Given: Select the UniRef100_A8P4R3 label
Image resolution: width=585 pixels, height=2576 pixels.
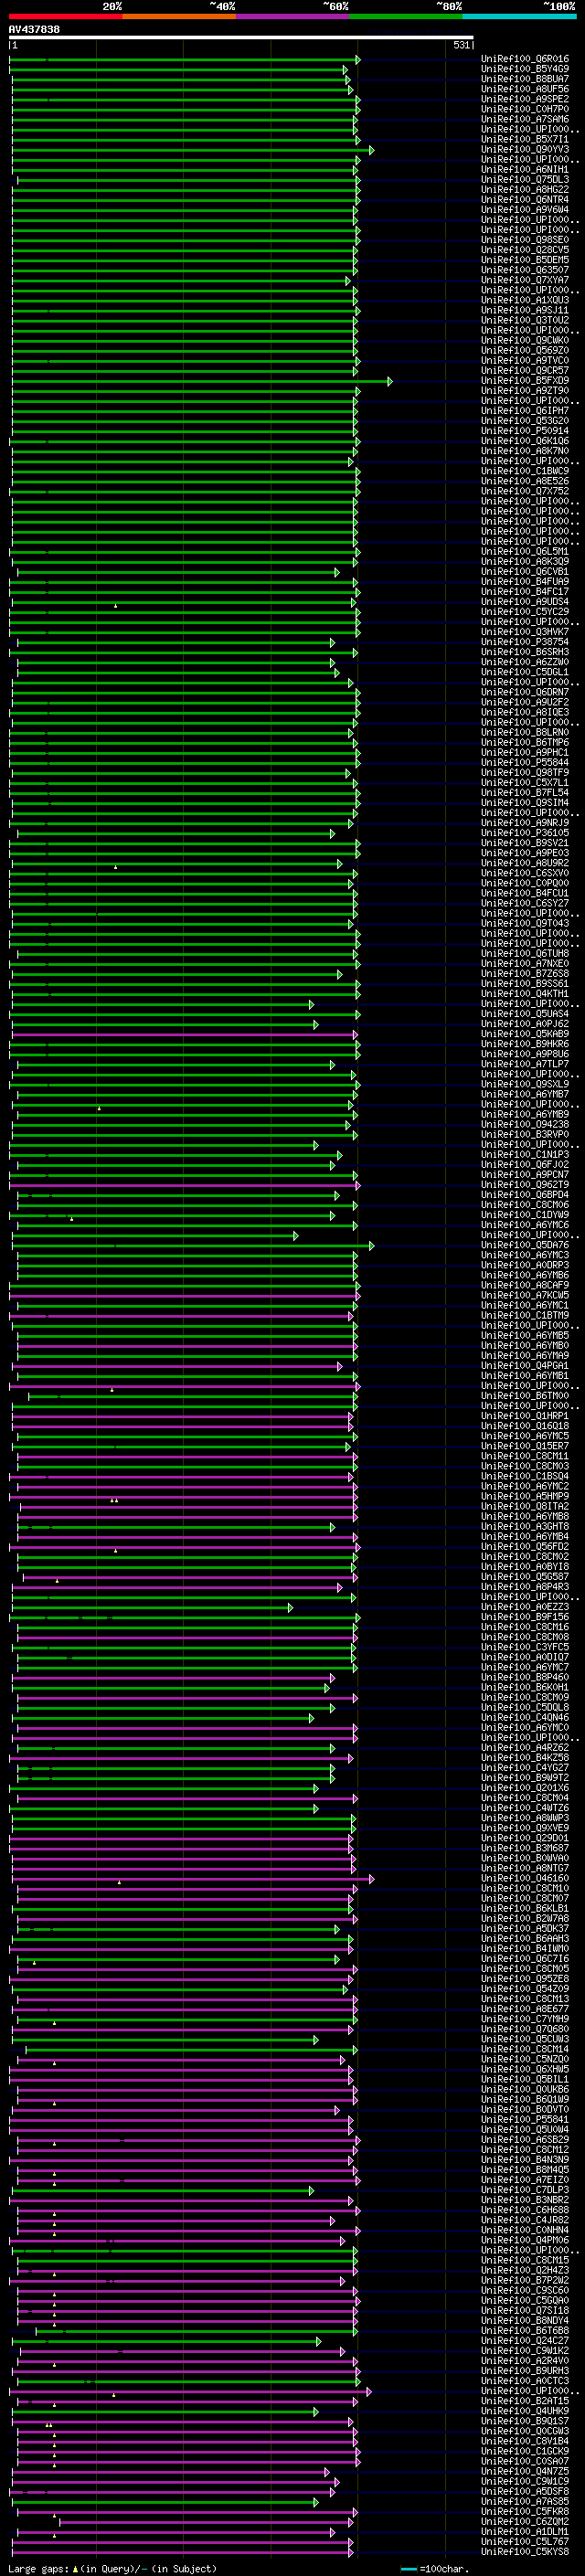Looking at the screenshot, I should pos(525,1587).
